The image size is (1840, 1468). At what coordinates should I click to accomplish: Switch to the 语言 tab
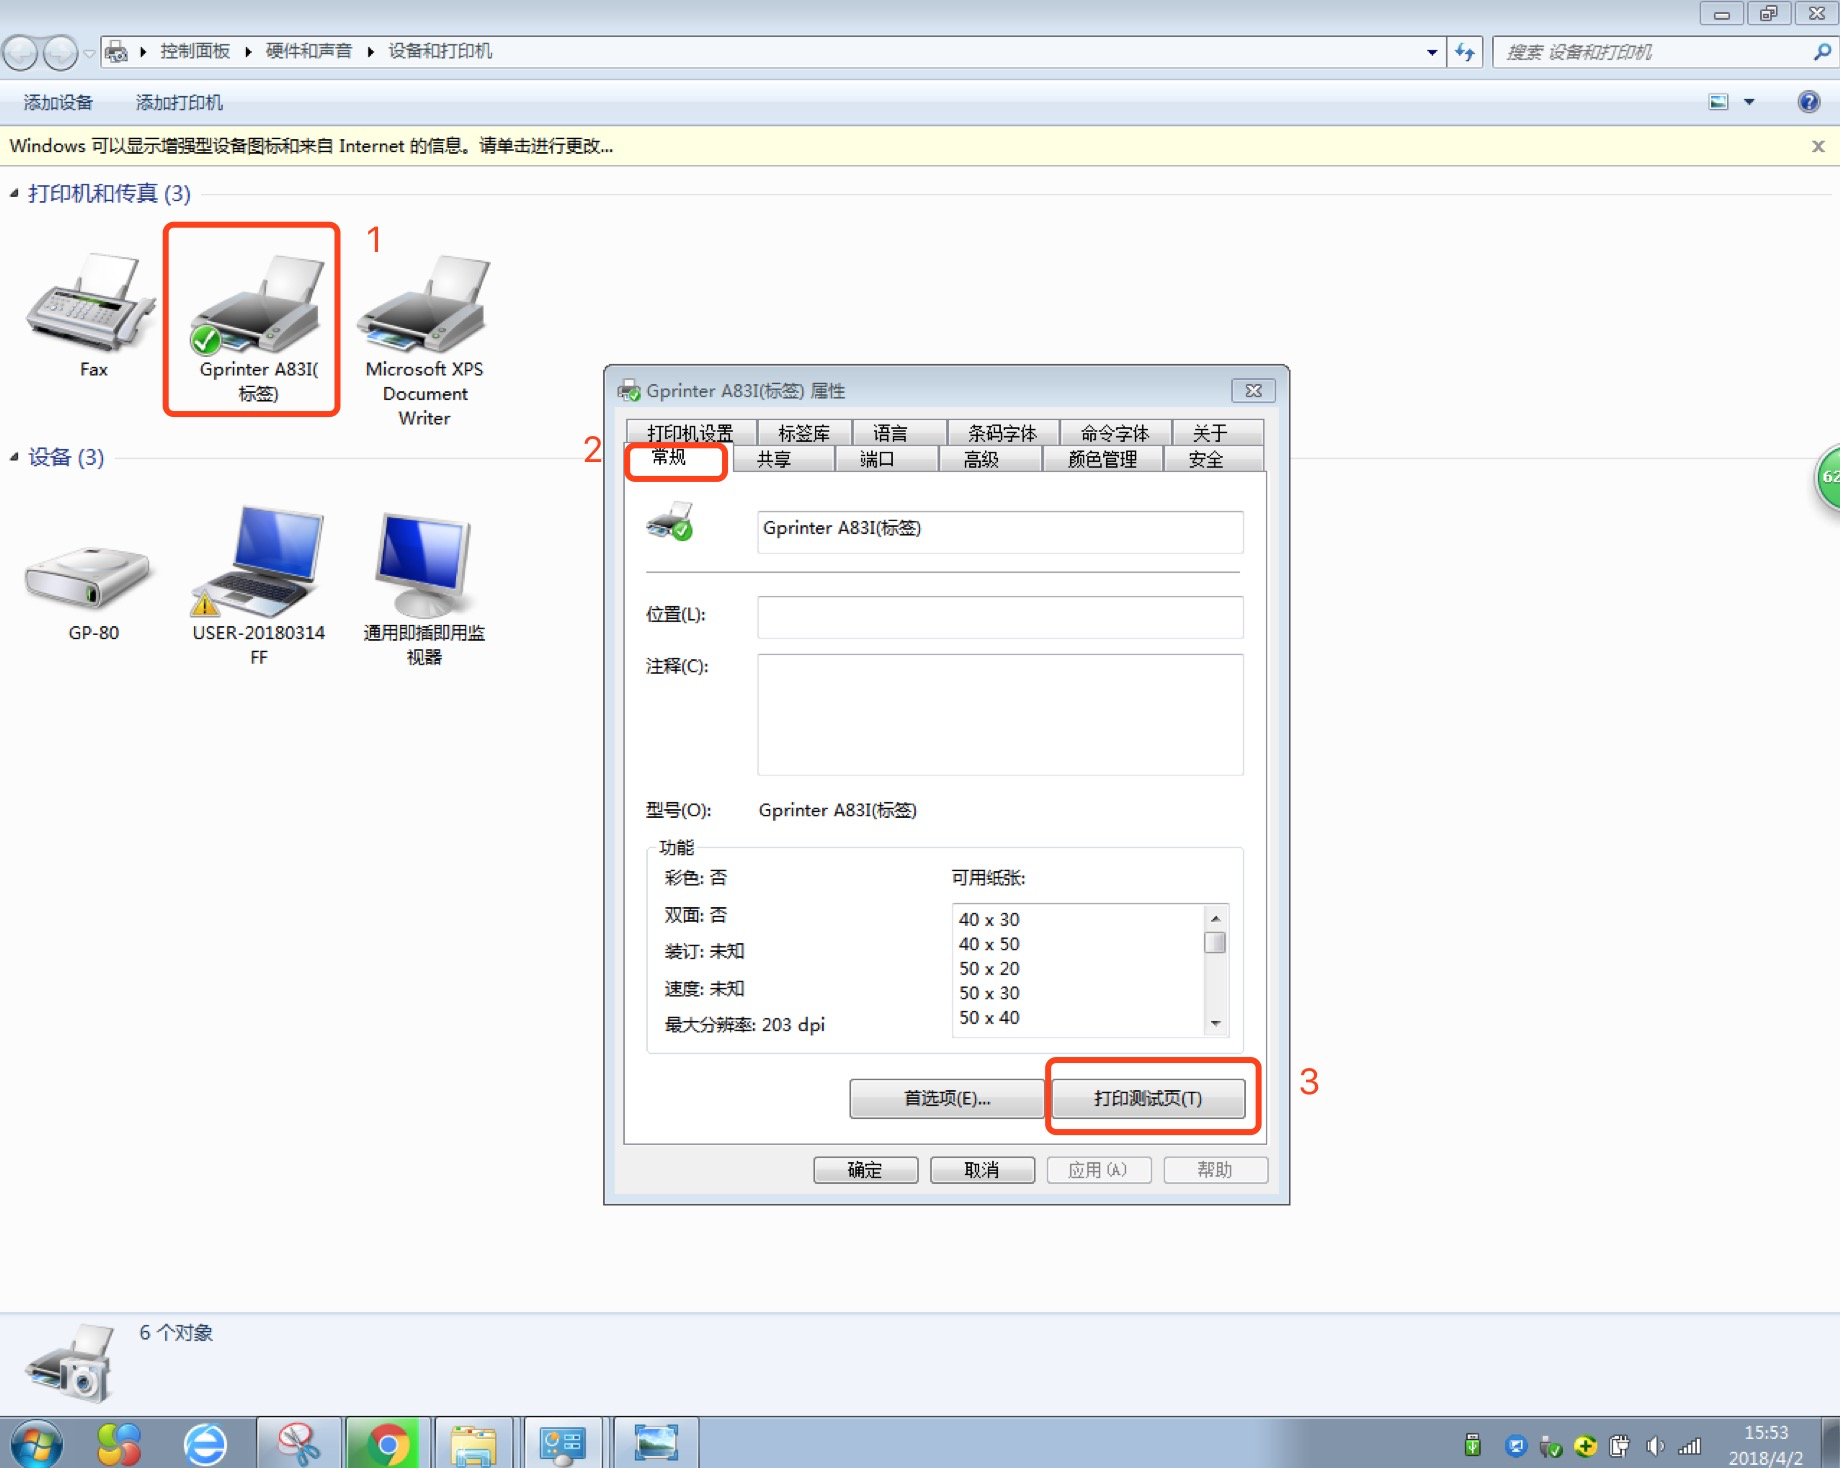click(890, 432)
